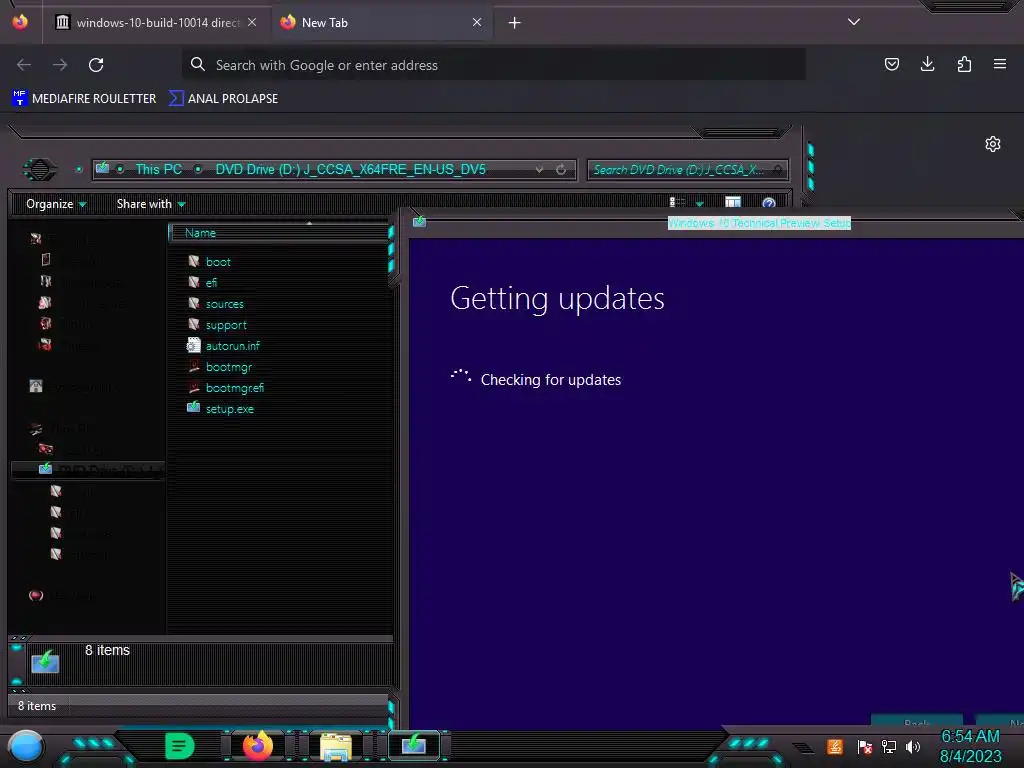Open Firefox View pinned icon

20,22
